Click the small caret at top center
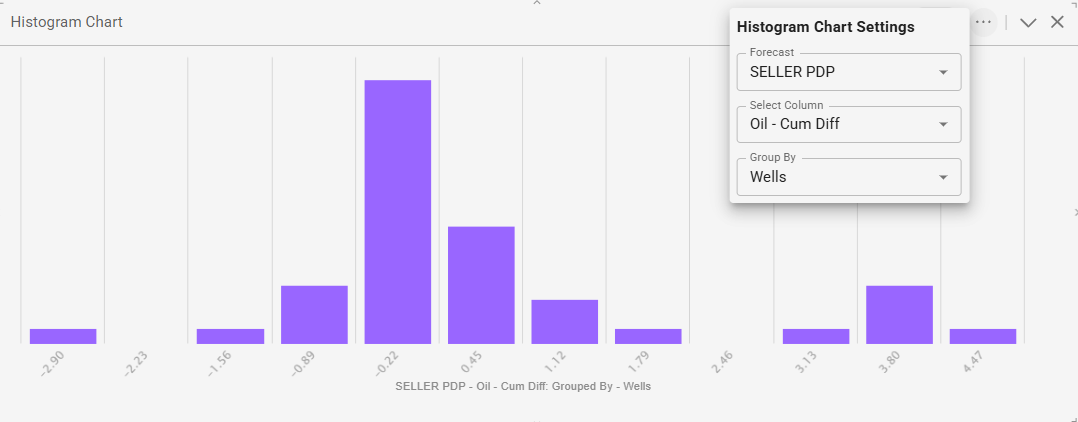This screenshot has width=1078, height=422. (x=537, y=4)
